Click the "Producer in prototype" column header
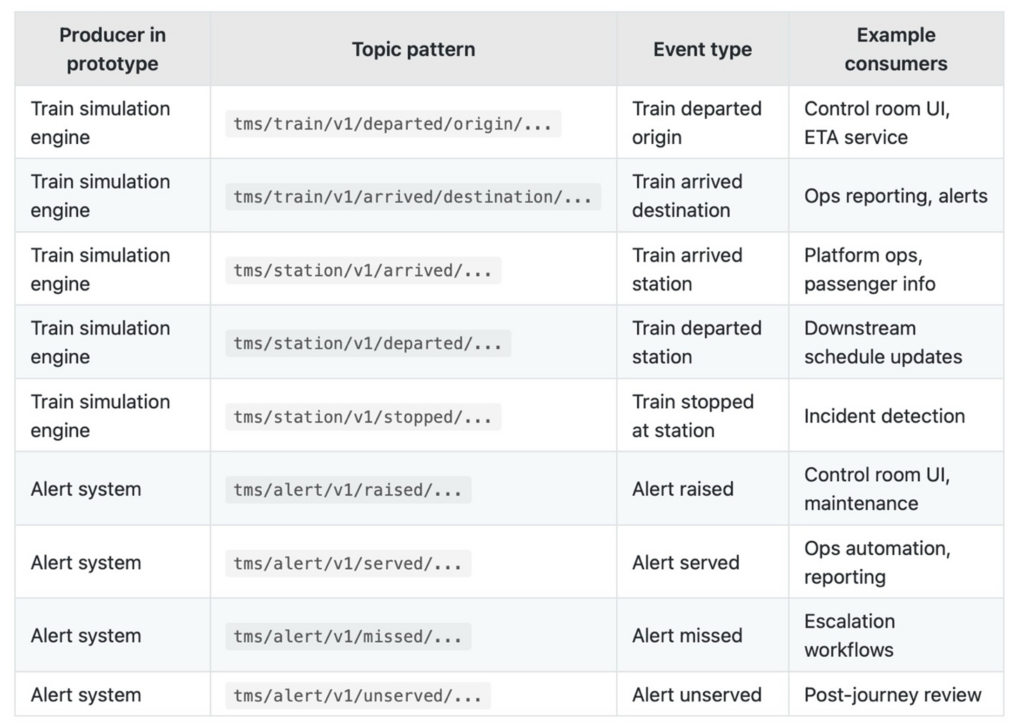1024x727 pixels. pyautogui.click(x=112, y=49)
